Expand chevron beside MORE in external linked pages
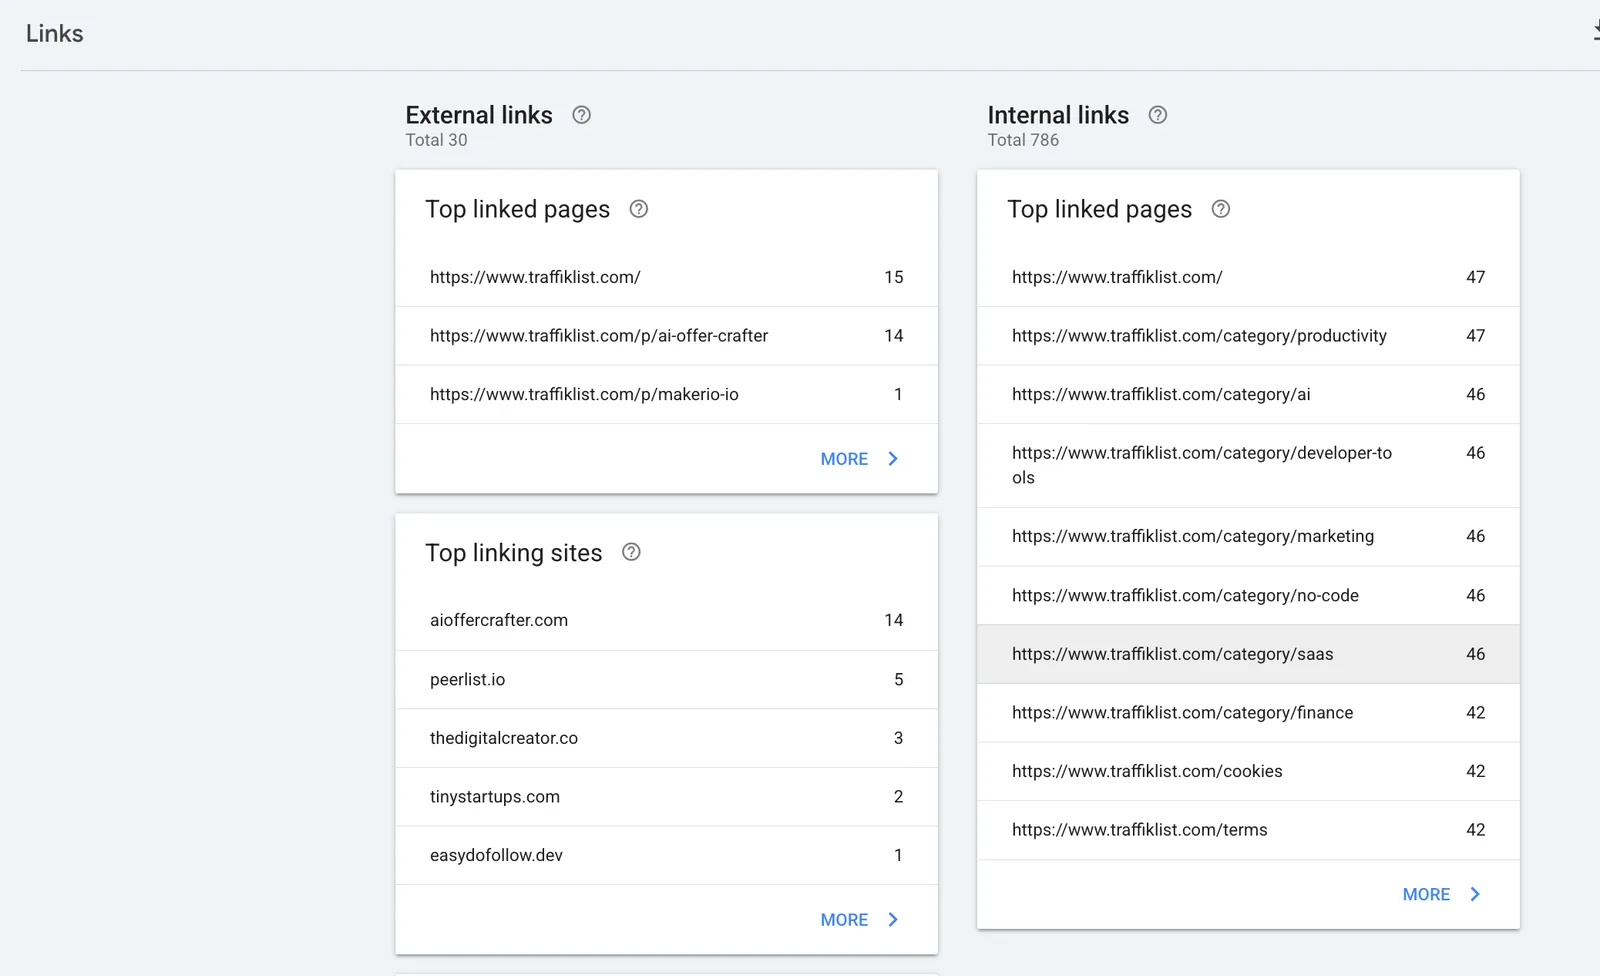The height and width of the screenshot is (976, 1600). [x=893, y=459]
